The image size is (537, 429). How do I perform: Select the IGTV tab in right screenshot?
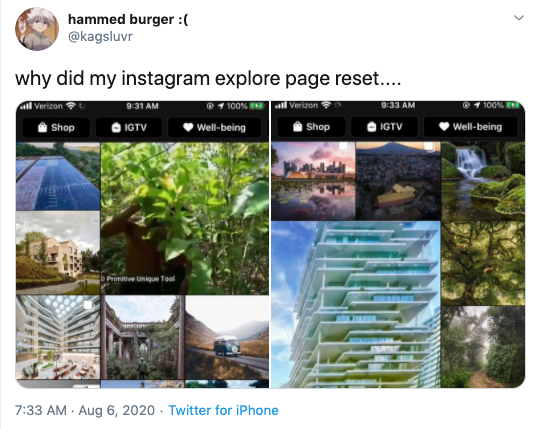(x=385, y=127)
